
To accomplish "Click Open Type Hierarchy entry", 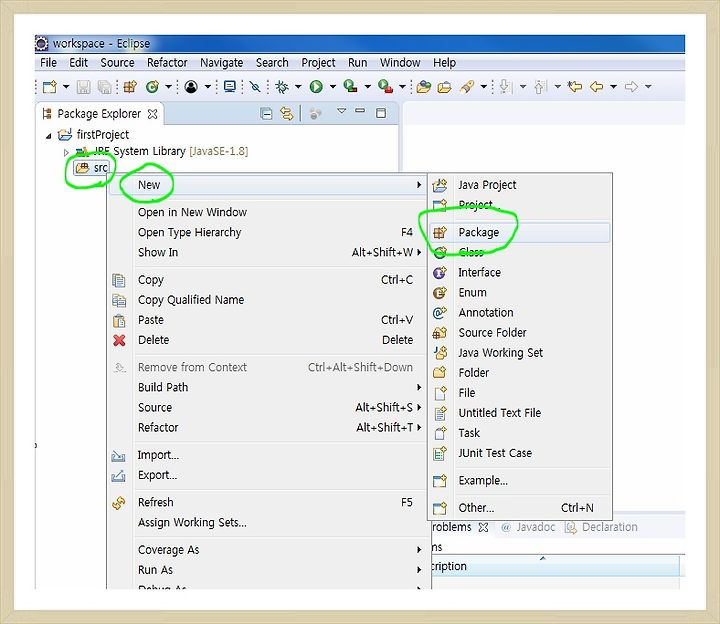I will pyautogui.click(x=268, y=233).
